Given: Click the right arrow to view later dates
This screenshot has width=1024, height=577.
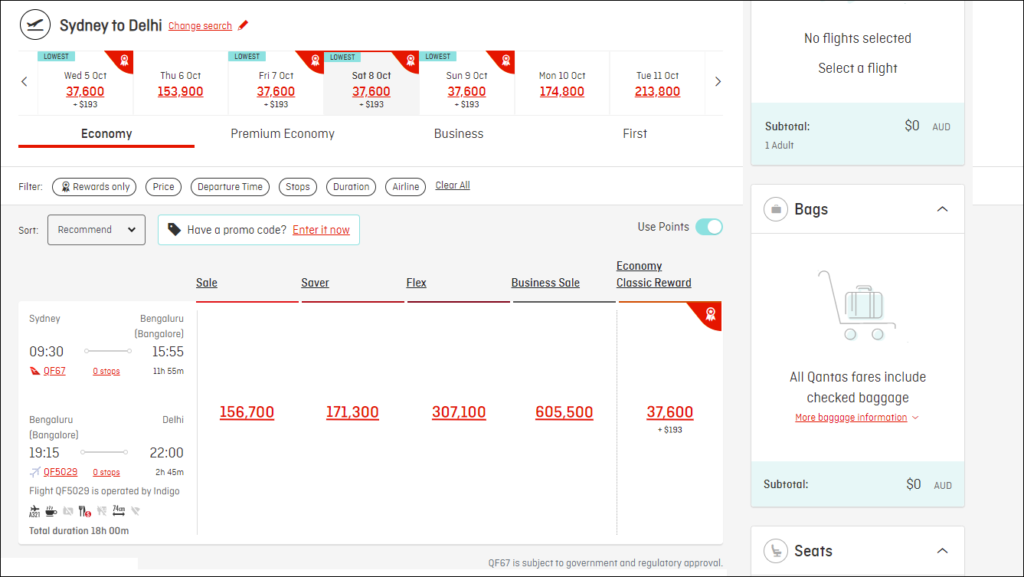Looking at the screenshot, I should pos(717,81).
